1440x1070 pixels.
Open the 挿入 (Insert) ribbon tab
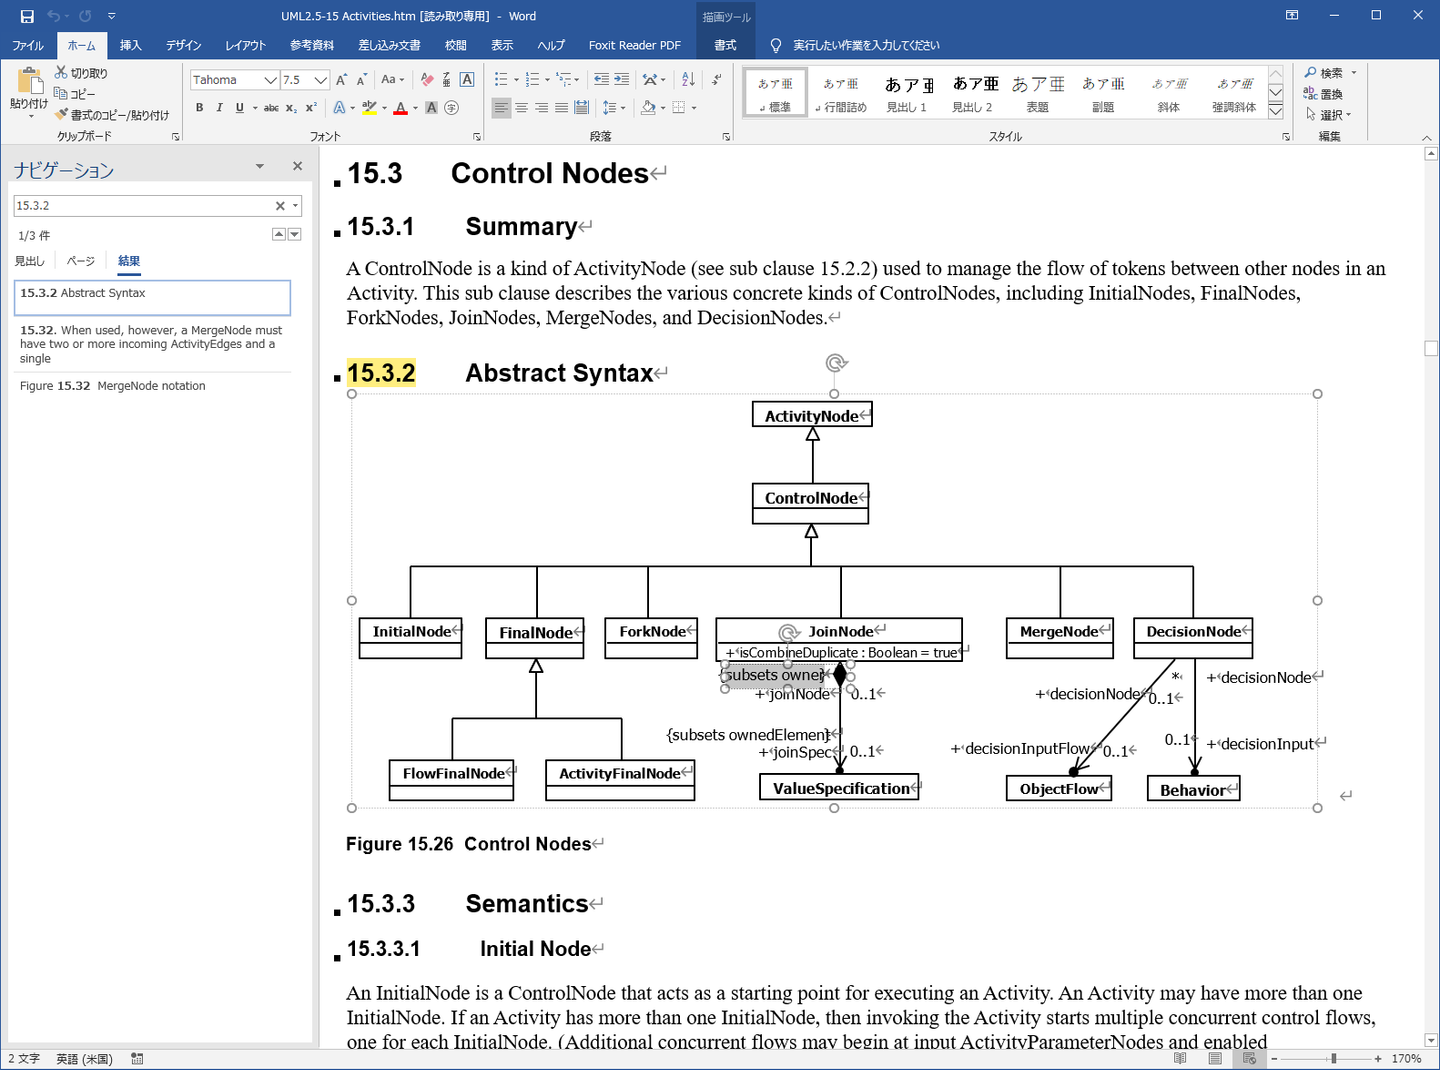coord(130,45)
